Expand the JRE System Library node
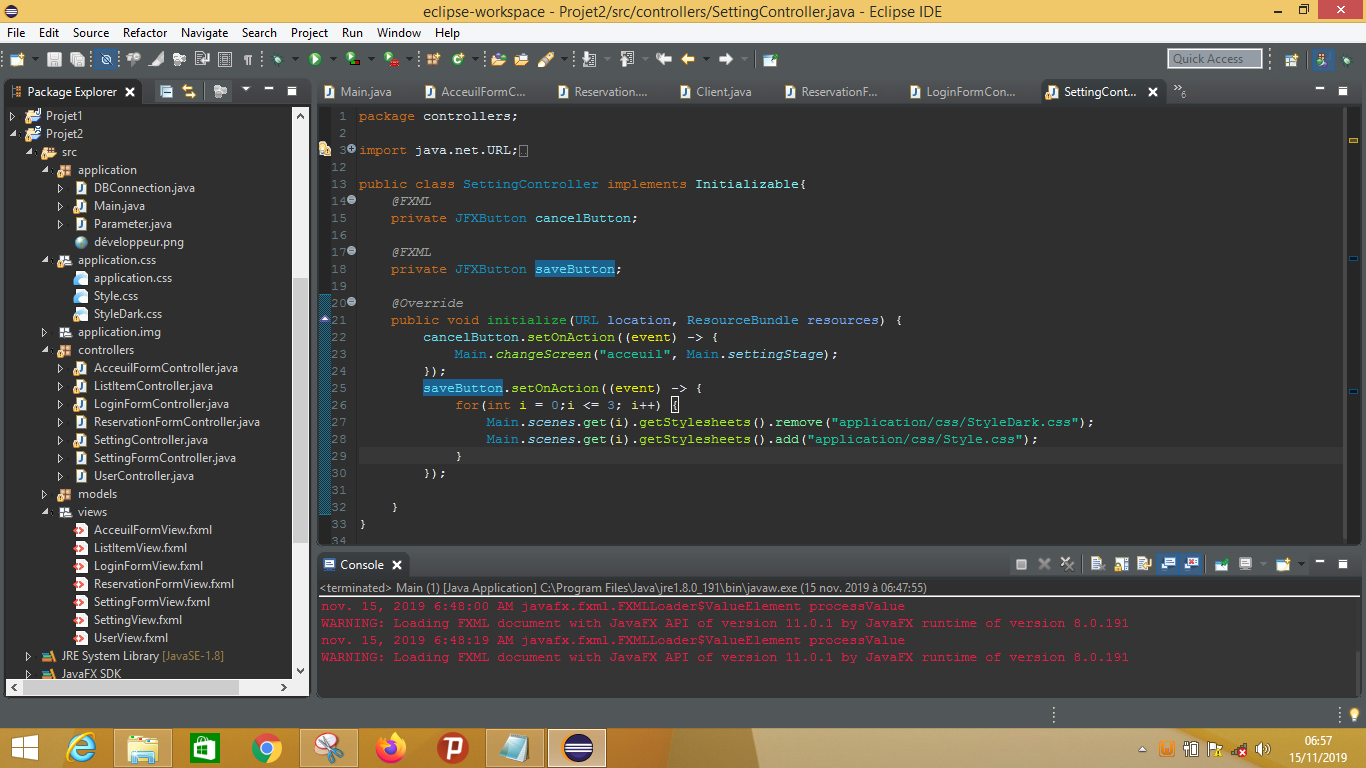The image size is (1366, 768). pos(29,656)
